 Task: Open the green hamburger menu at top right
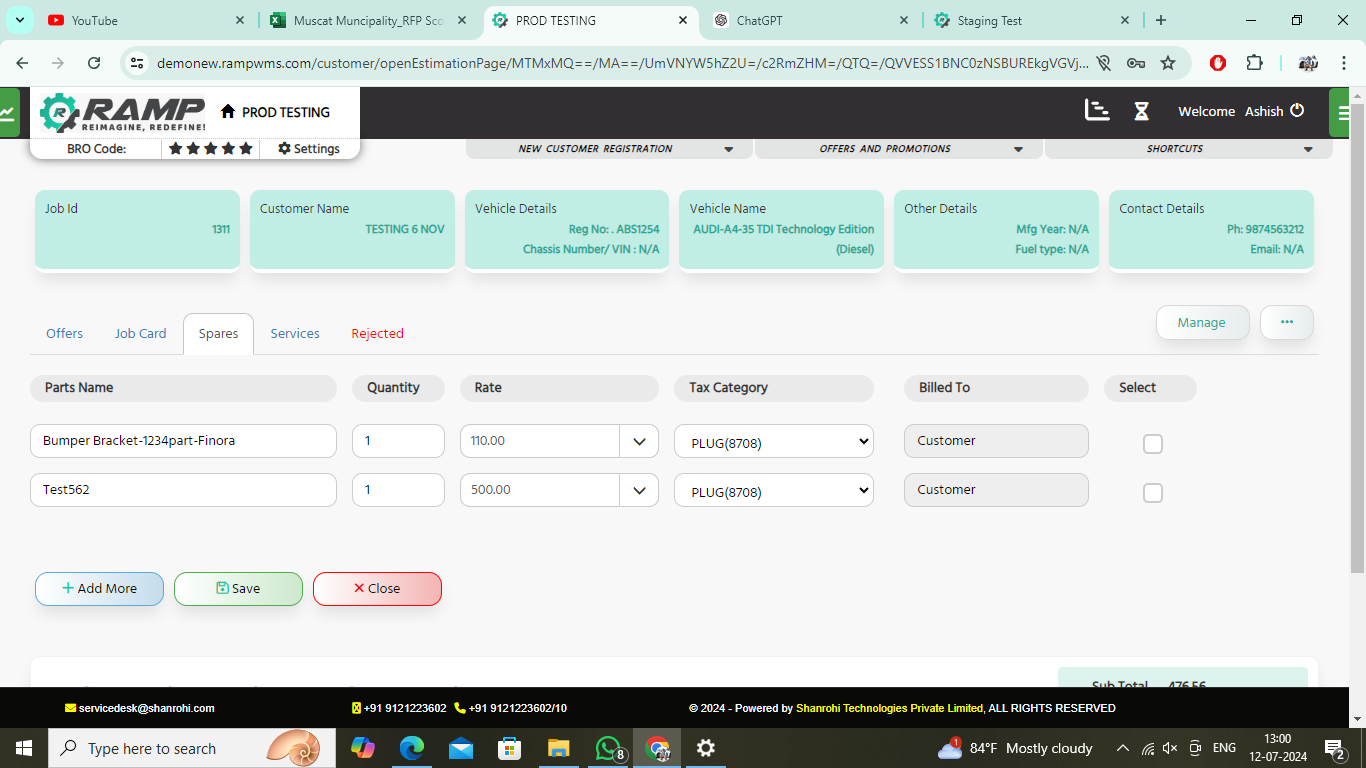[x=1341, y=111]
